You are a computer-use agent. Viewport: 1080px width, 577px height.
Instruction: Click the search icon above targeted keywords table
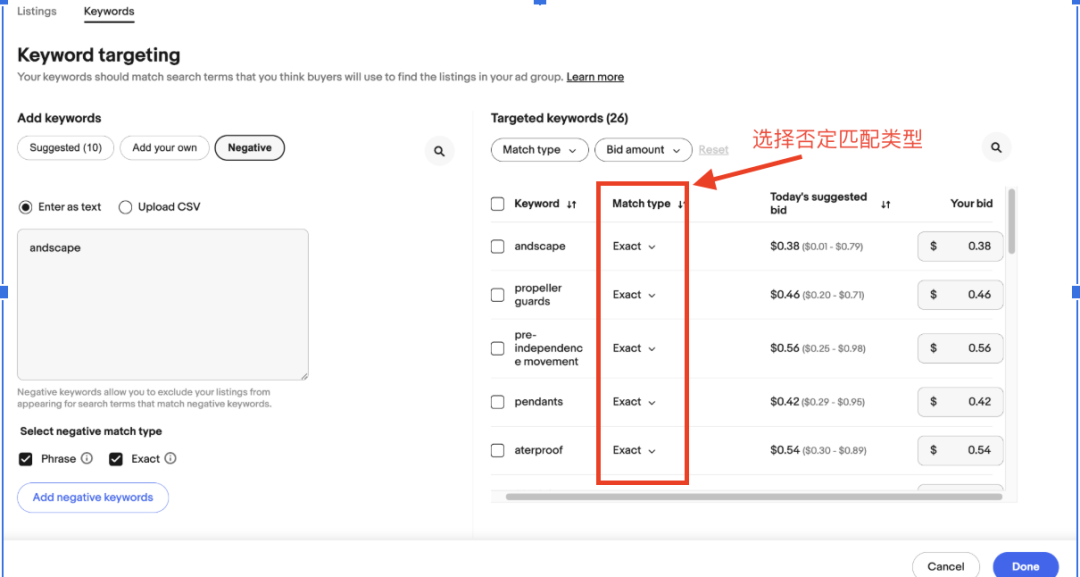[996, 147]
